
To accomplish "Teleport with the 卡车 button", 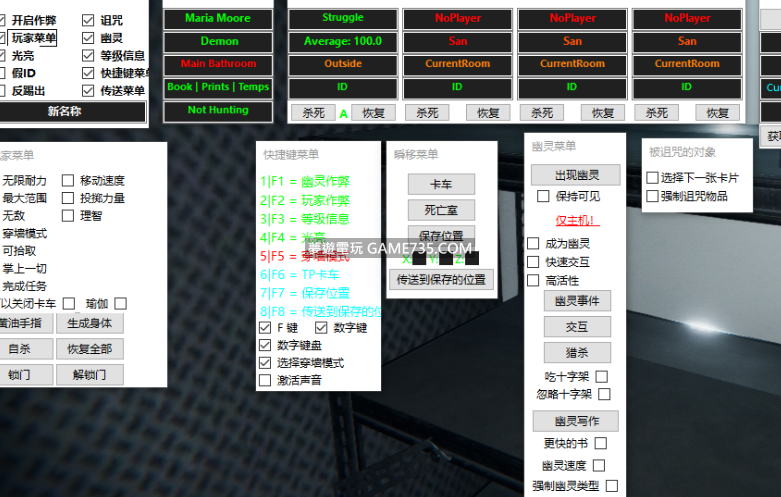I will point(441,185).
